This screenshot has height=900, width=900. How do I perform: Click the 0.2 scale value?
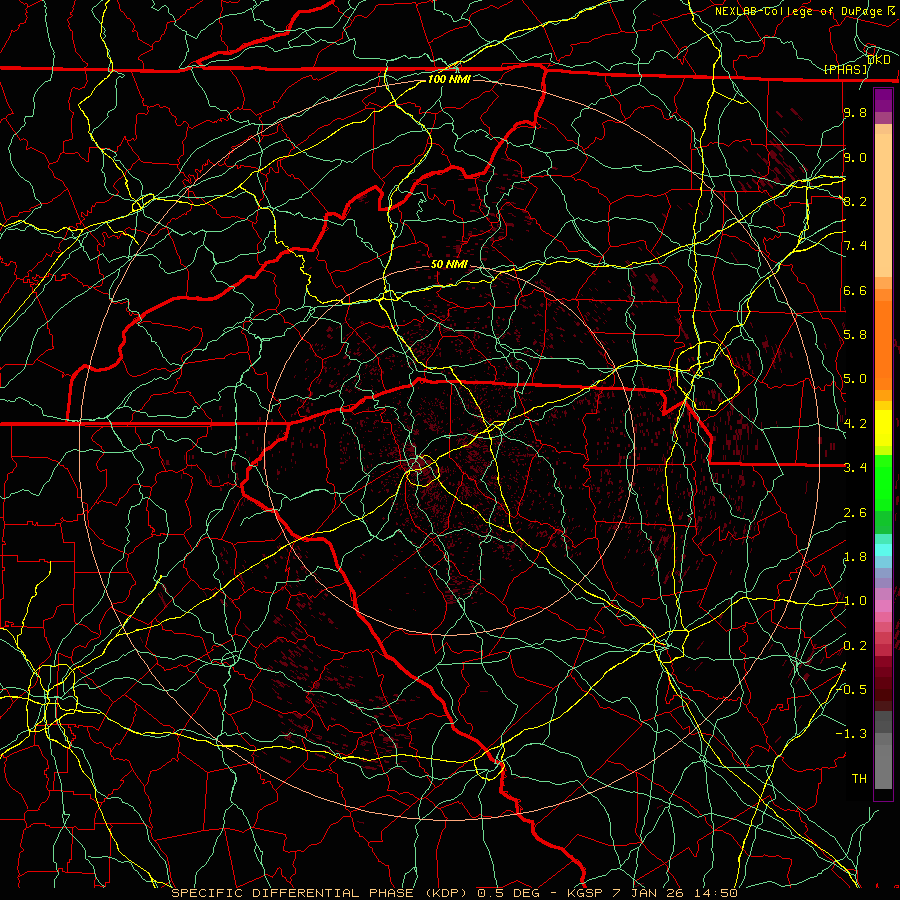click(x=855, y=645)
